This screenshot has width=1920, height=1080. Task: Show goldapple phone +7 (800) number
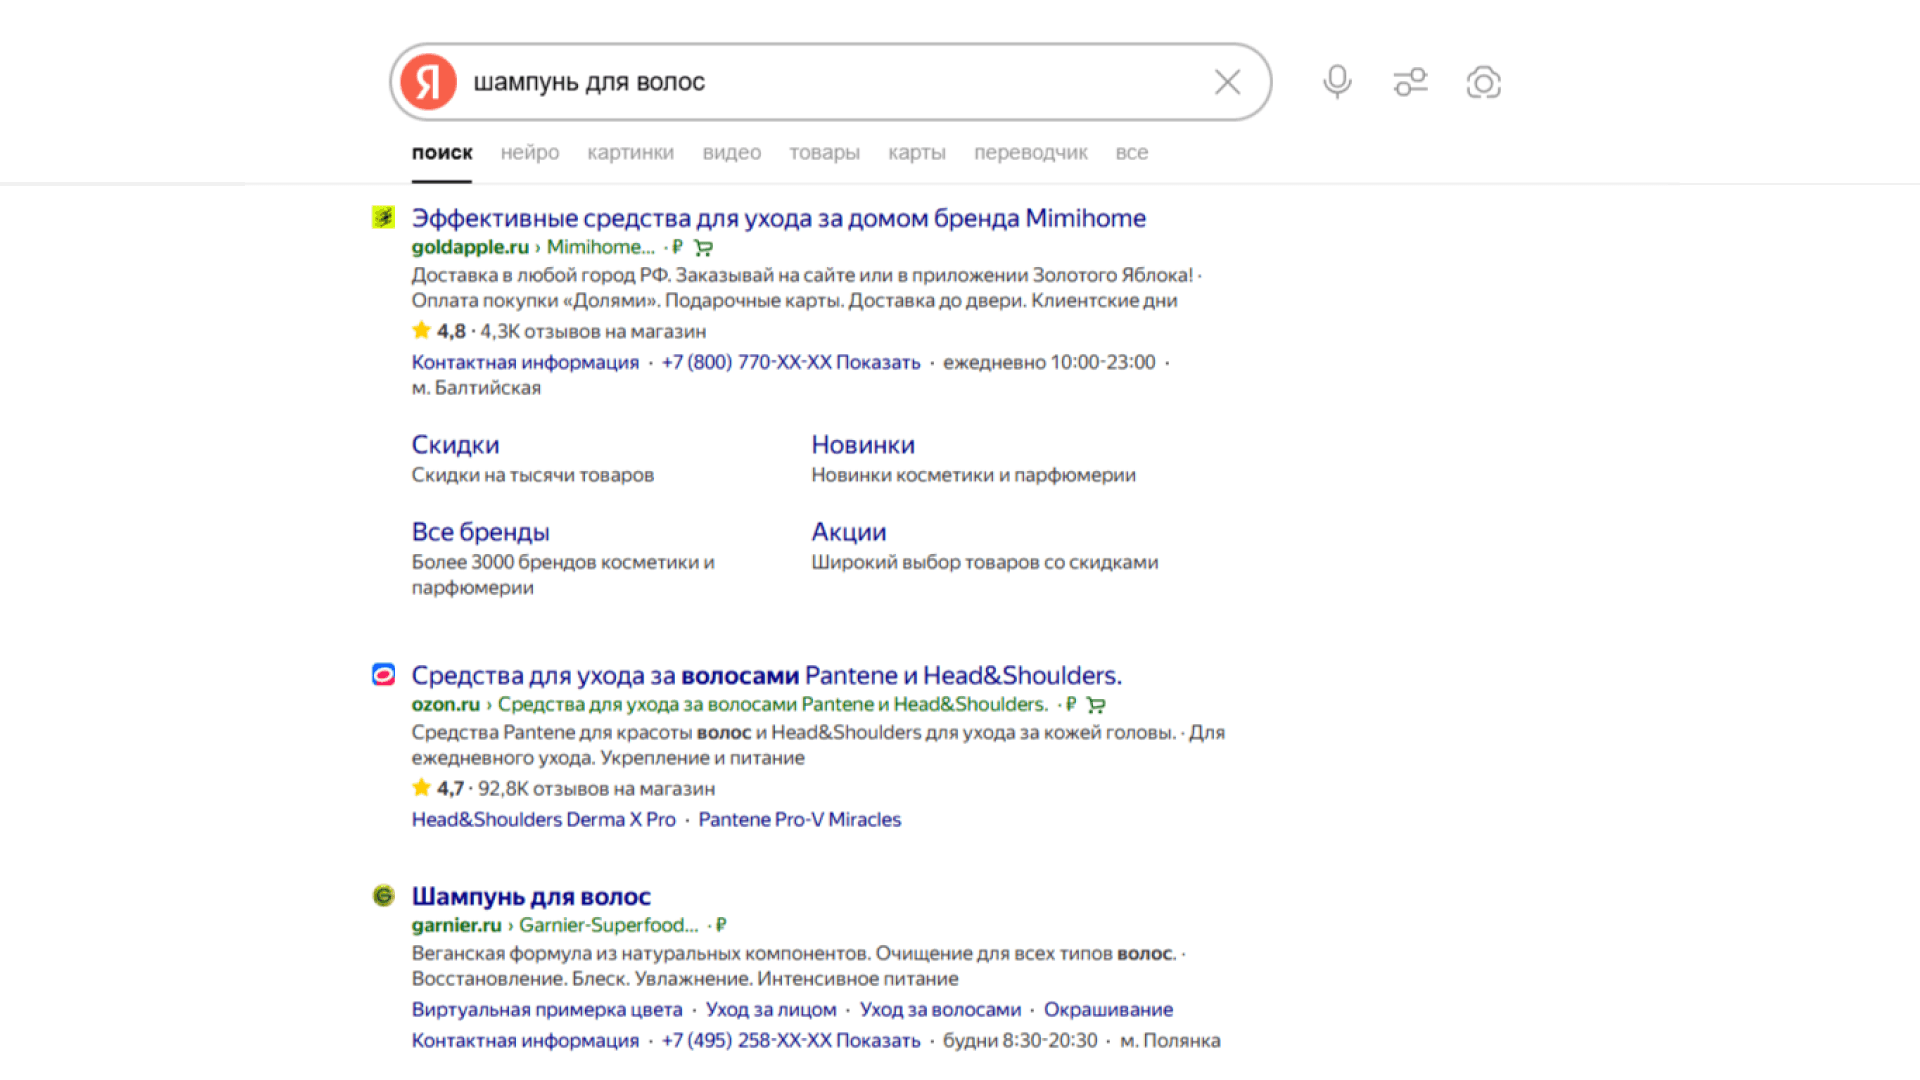[x=790, y=362]
